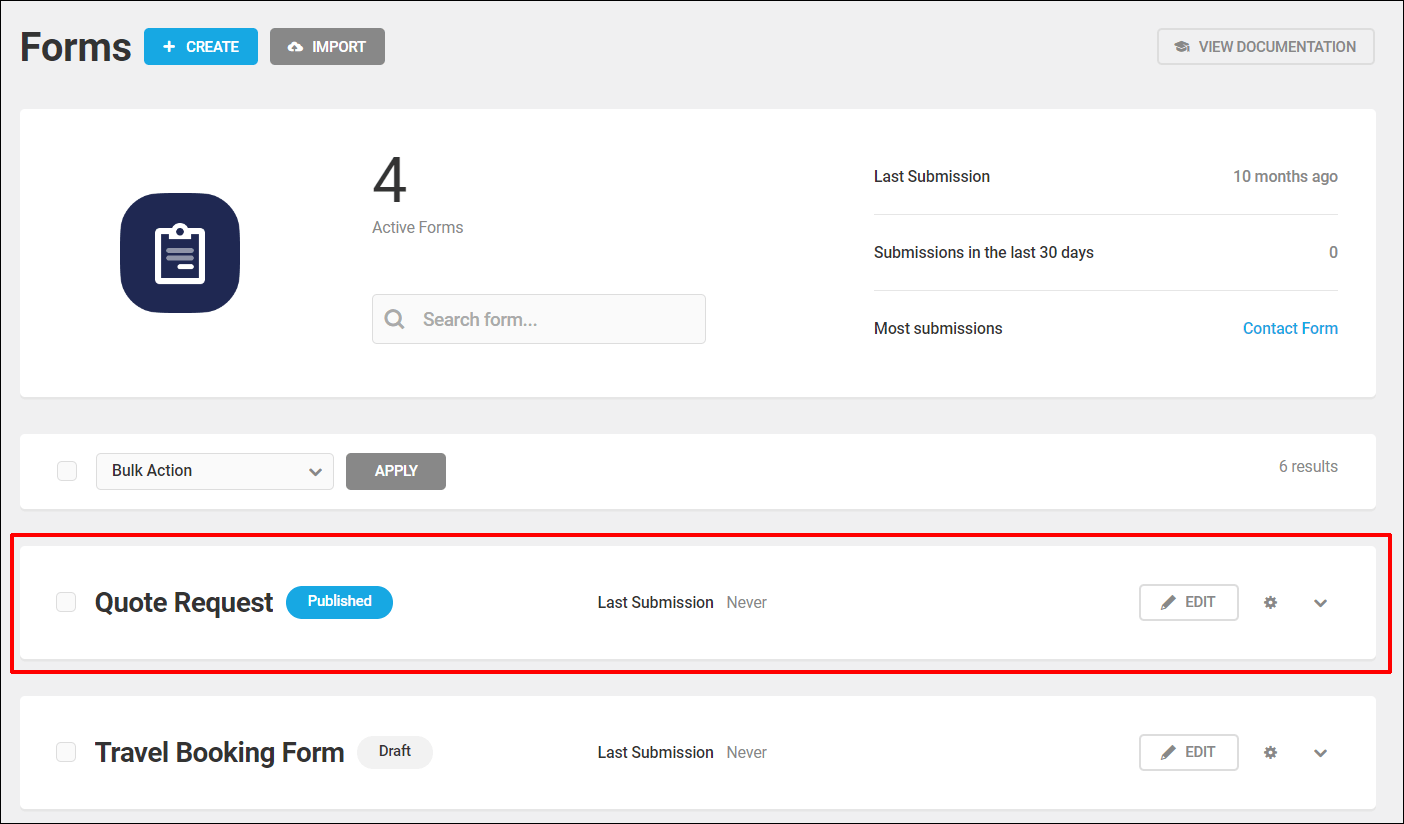Expand the Travel Booking Form chevron
Viewport: 1404px width, 824px height.
[1321, 753]
